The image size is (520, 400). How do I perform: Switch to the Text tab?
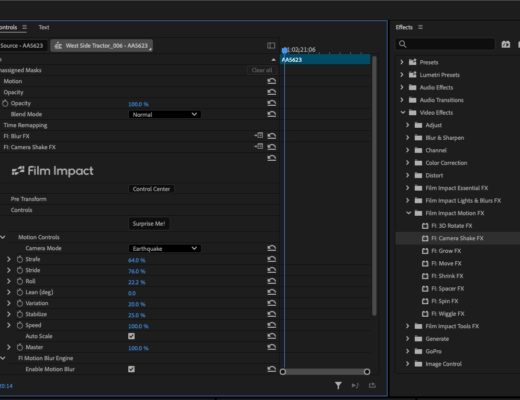point(44,27)
